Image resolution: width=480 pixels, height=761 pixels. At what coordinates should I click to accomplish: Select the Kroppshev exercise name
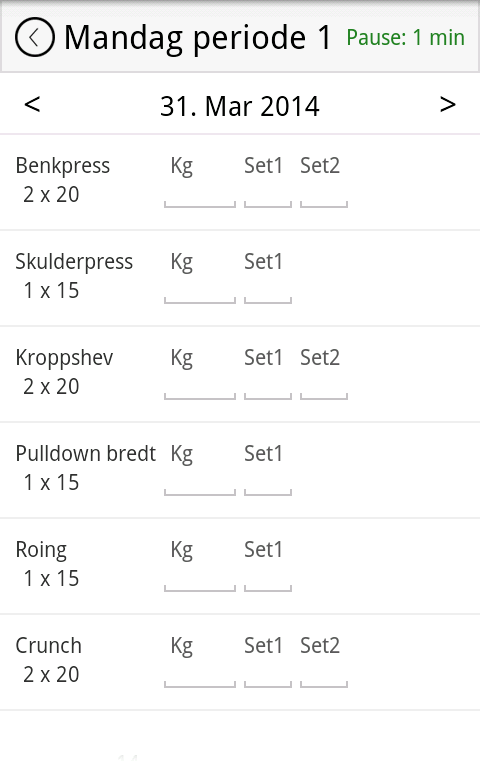pos(64,359)
